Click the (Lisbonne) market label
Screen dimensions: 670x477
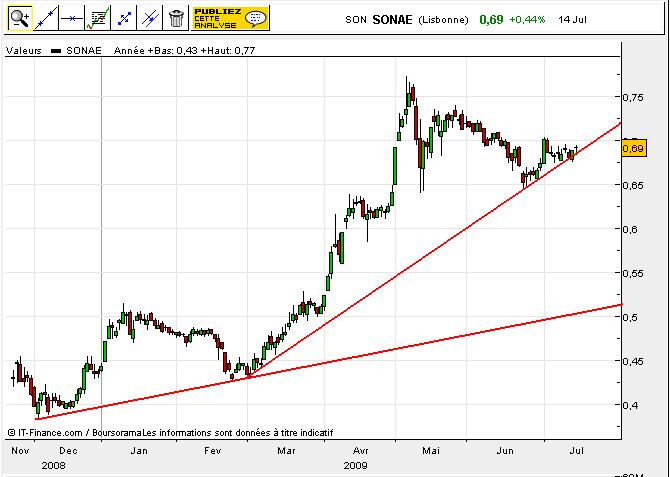[x=443, y=20]
